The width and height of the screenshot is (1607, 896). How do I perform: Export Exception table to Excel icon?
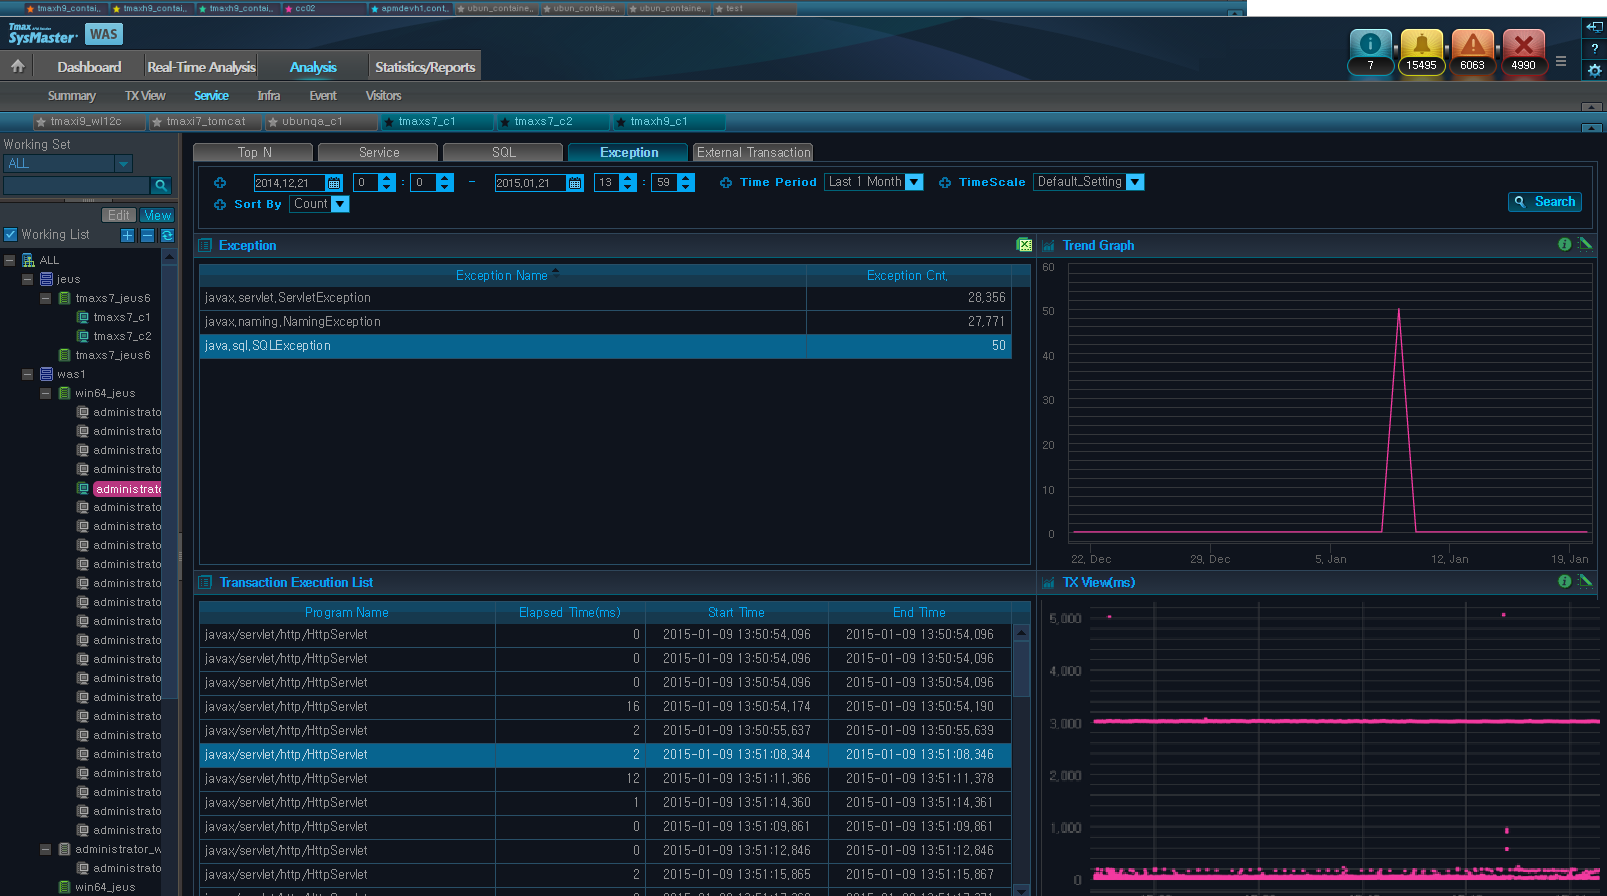pyautogui.click(x=1024, y=245)
